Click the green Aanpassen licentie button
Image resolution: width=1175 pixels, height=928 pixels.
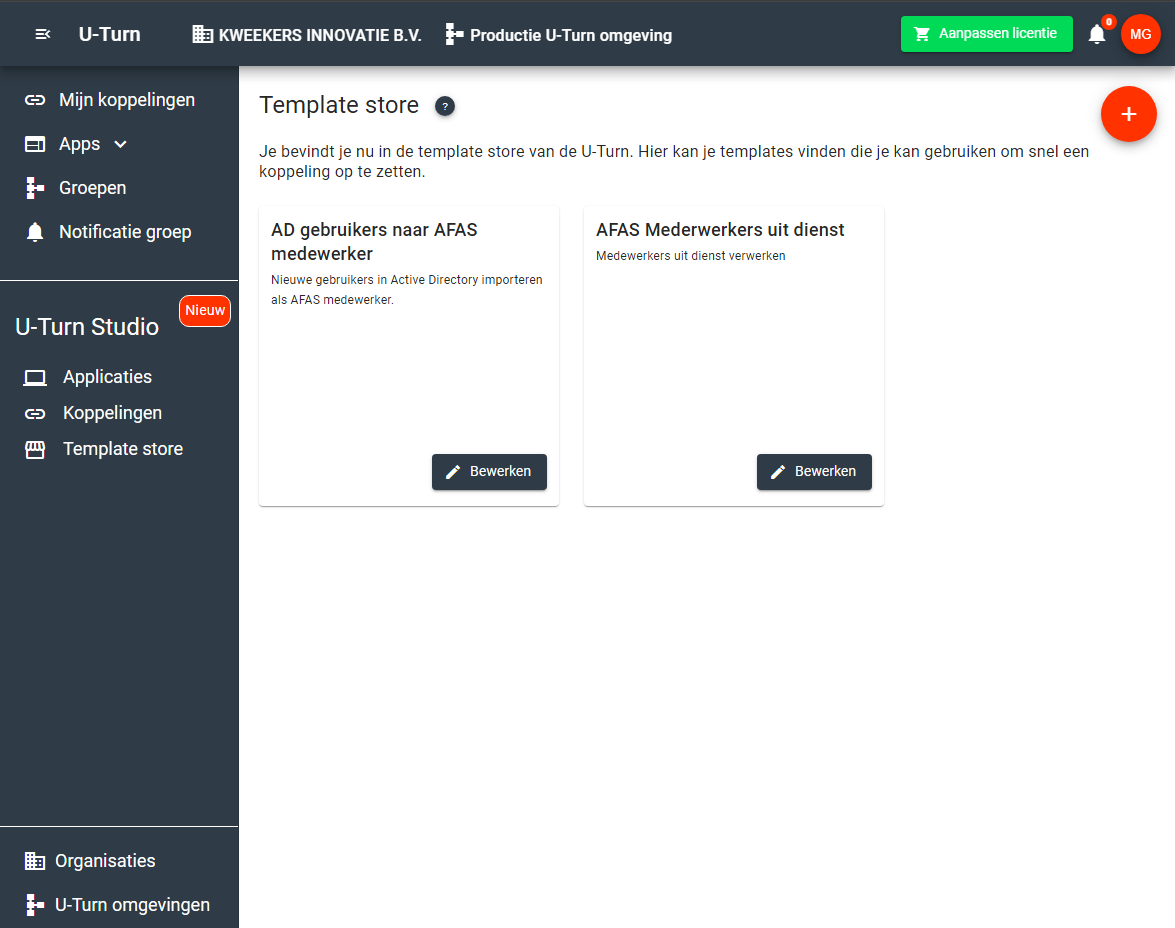pyautogui.click(x=986, y=34)
